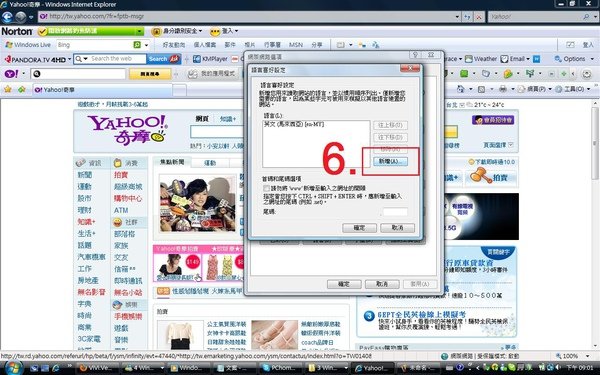Click the yellow Yahoo toolbar search button
The height and width of the screenshot is (375, 600).
tap(150, 74)
